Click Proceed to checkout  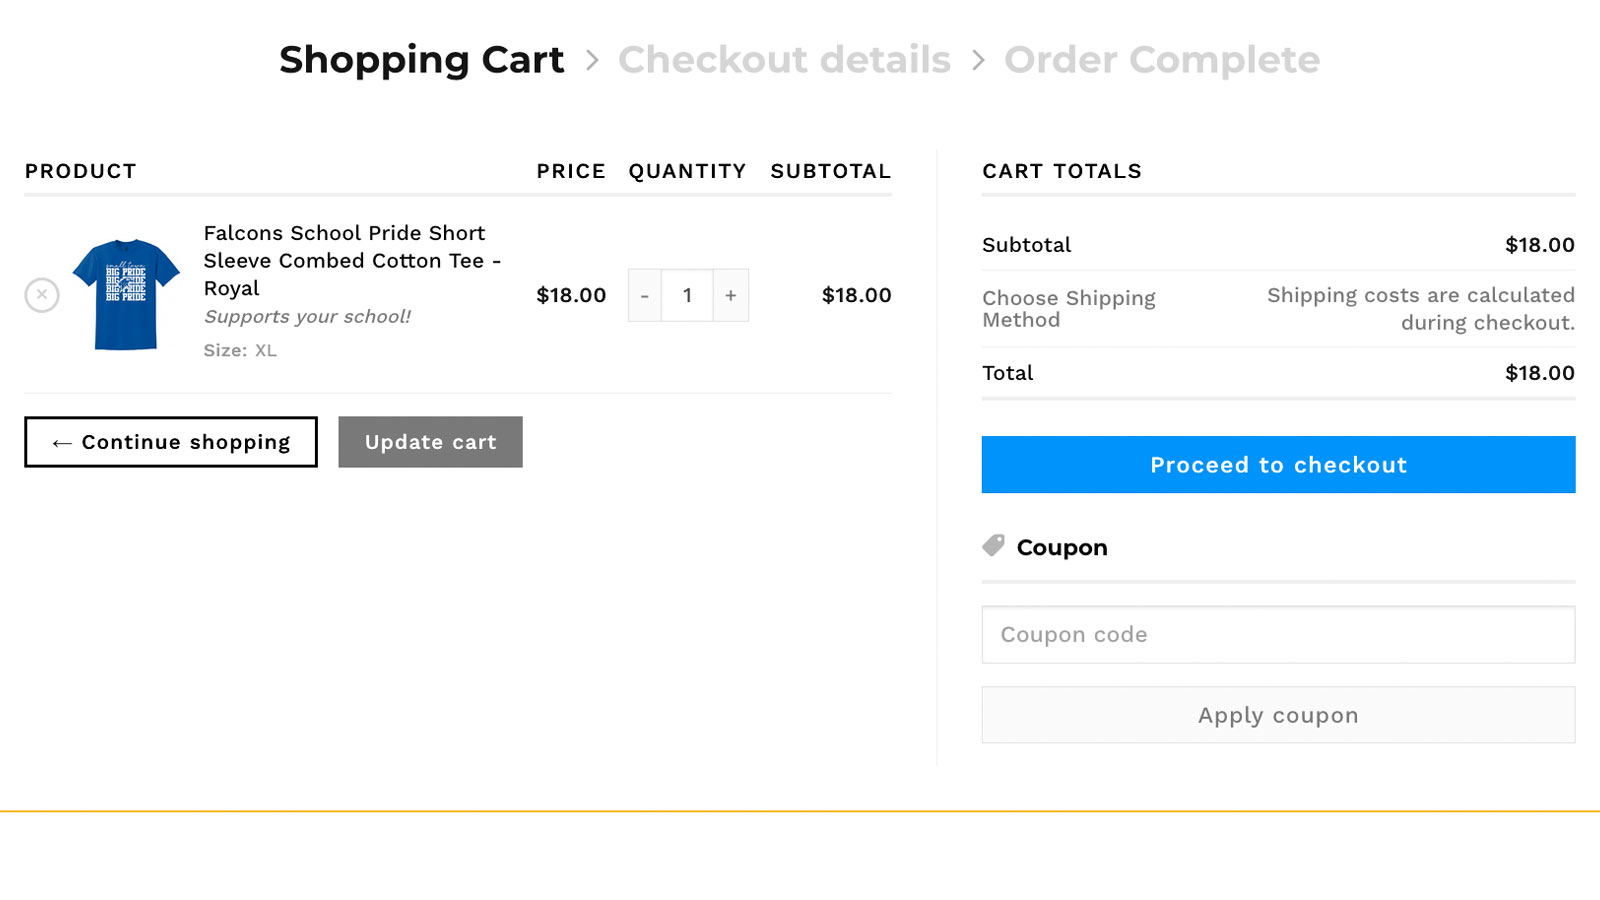point(1278,464)
